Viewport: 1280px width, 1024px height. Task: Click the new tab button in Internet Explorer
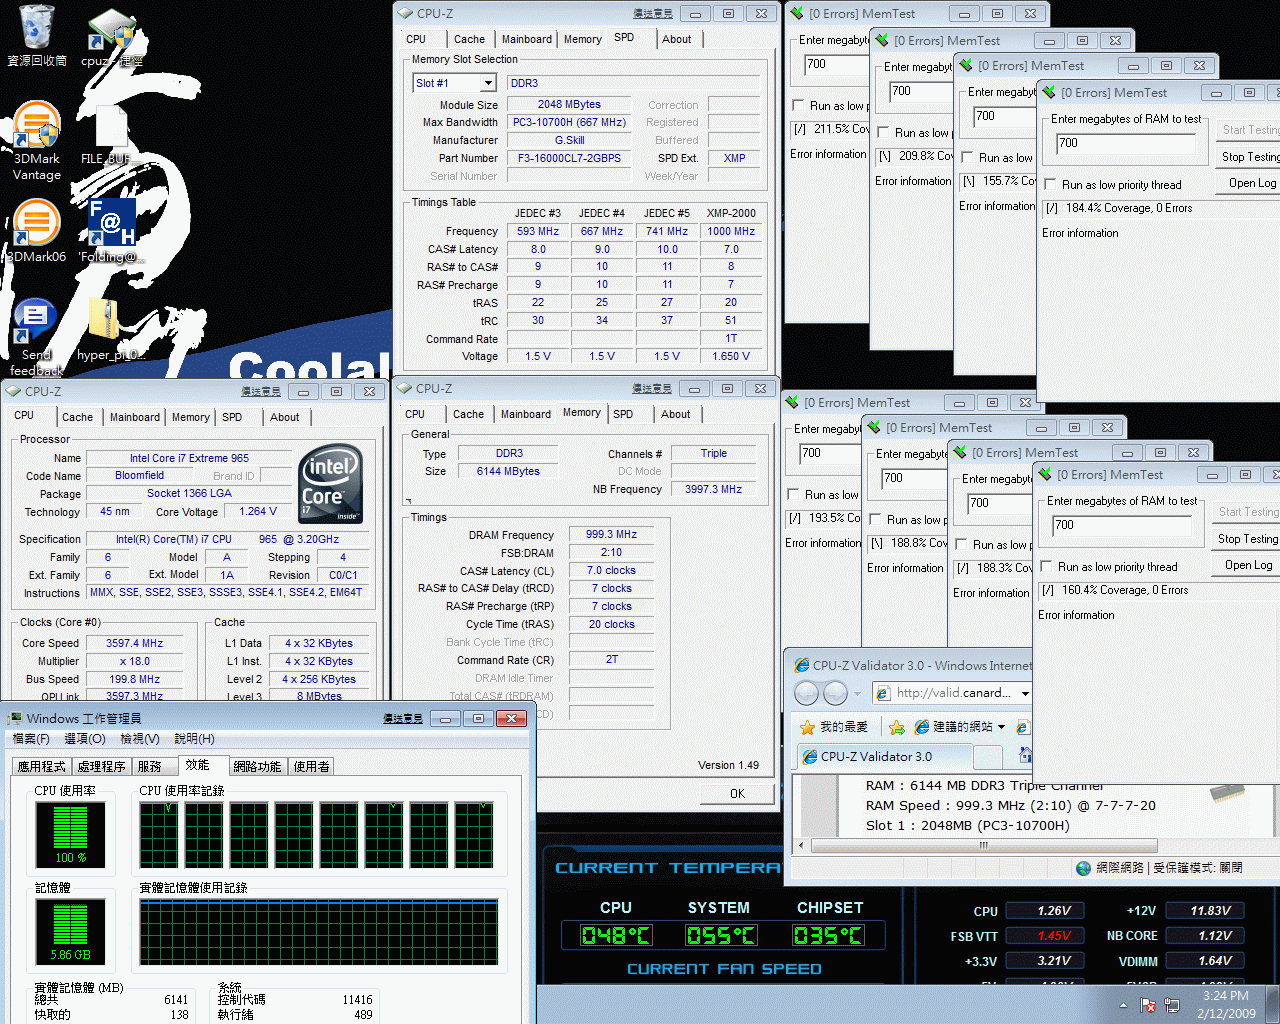(987, 756)
